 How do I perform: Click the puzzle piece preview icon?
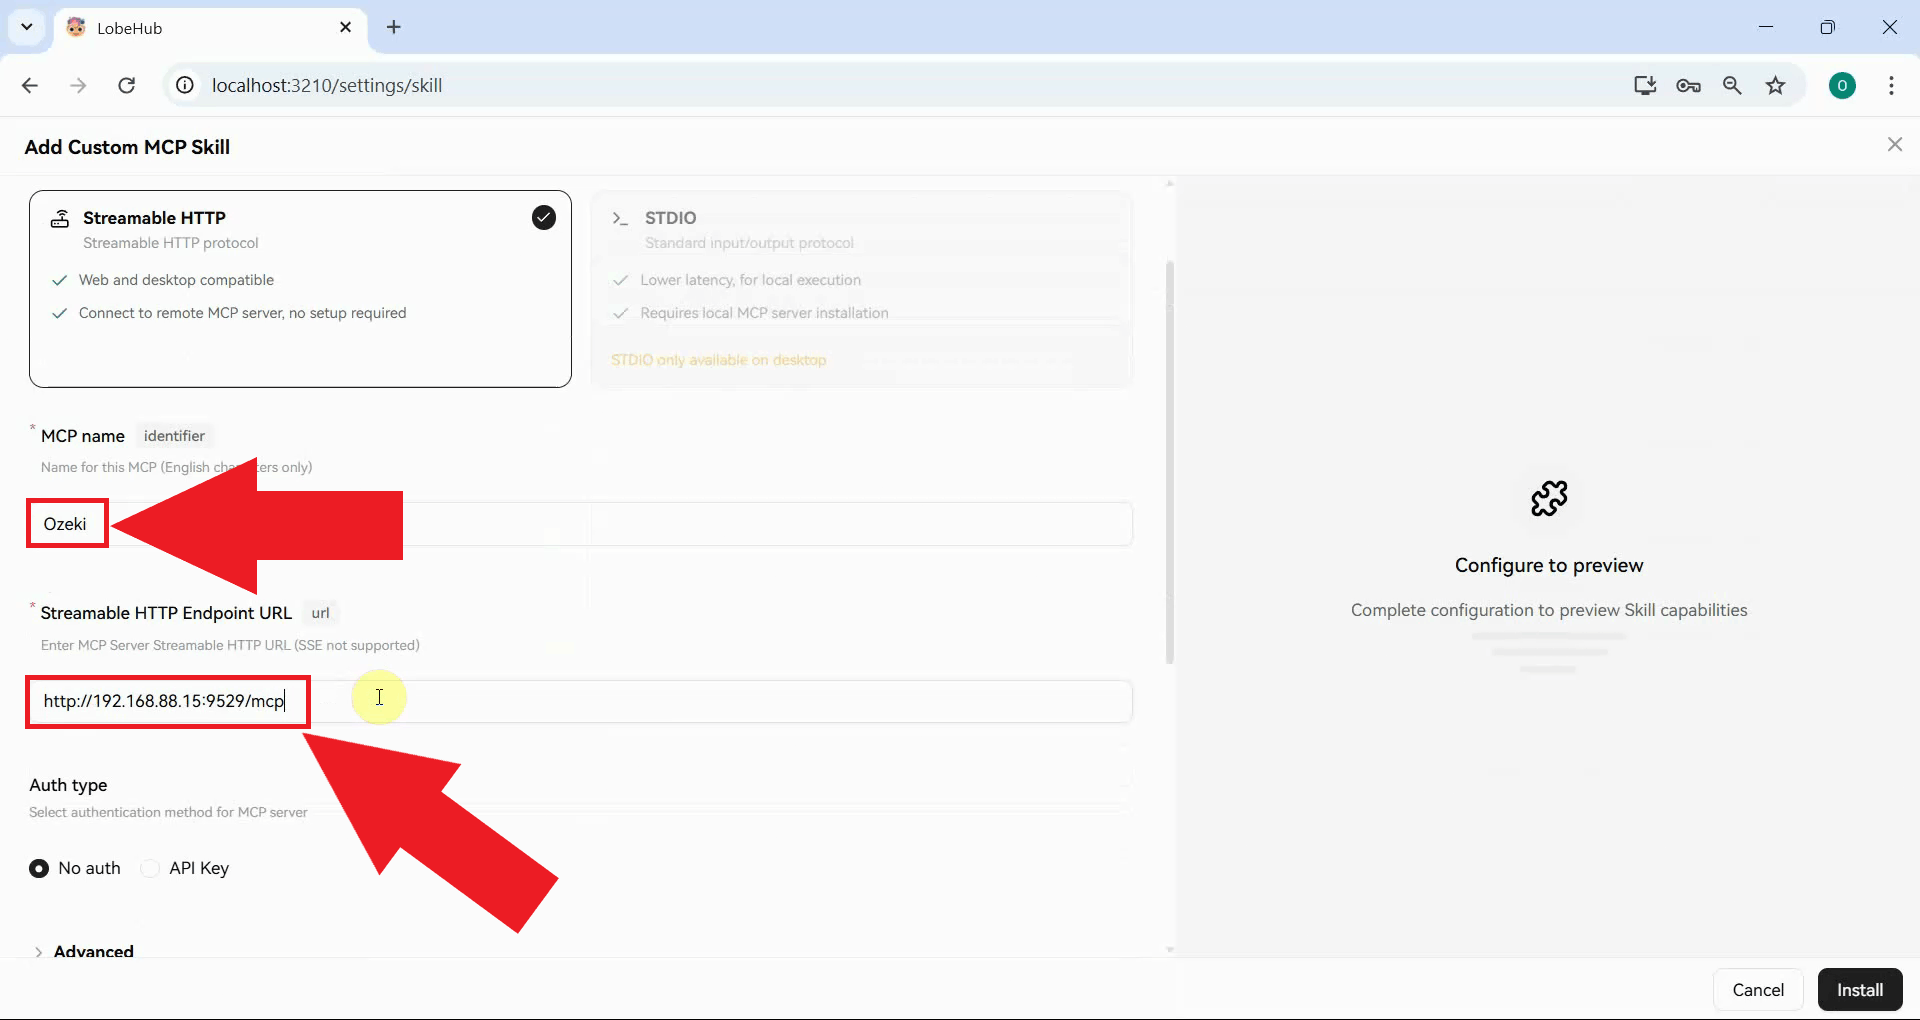point(1549,498)
